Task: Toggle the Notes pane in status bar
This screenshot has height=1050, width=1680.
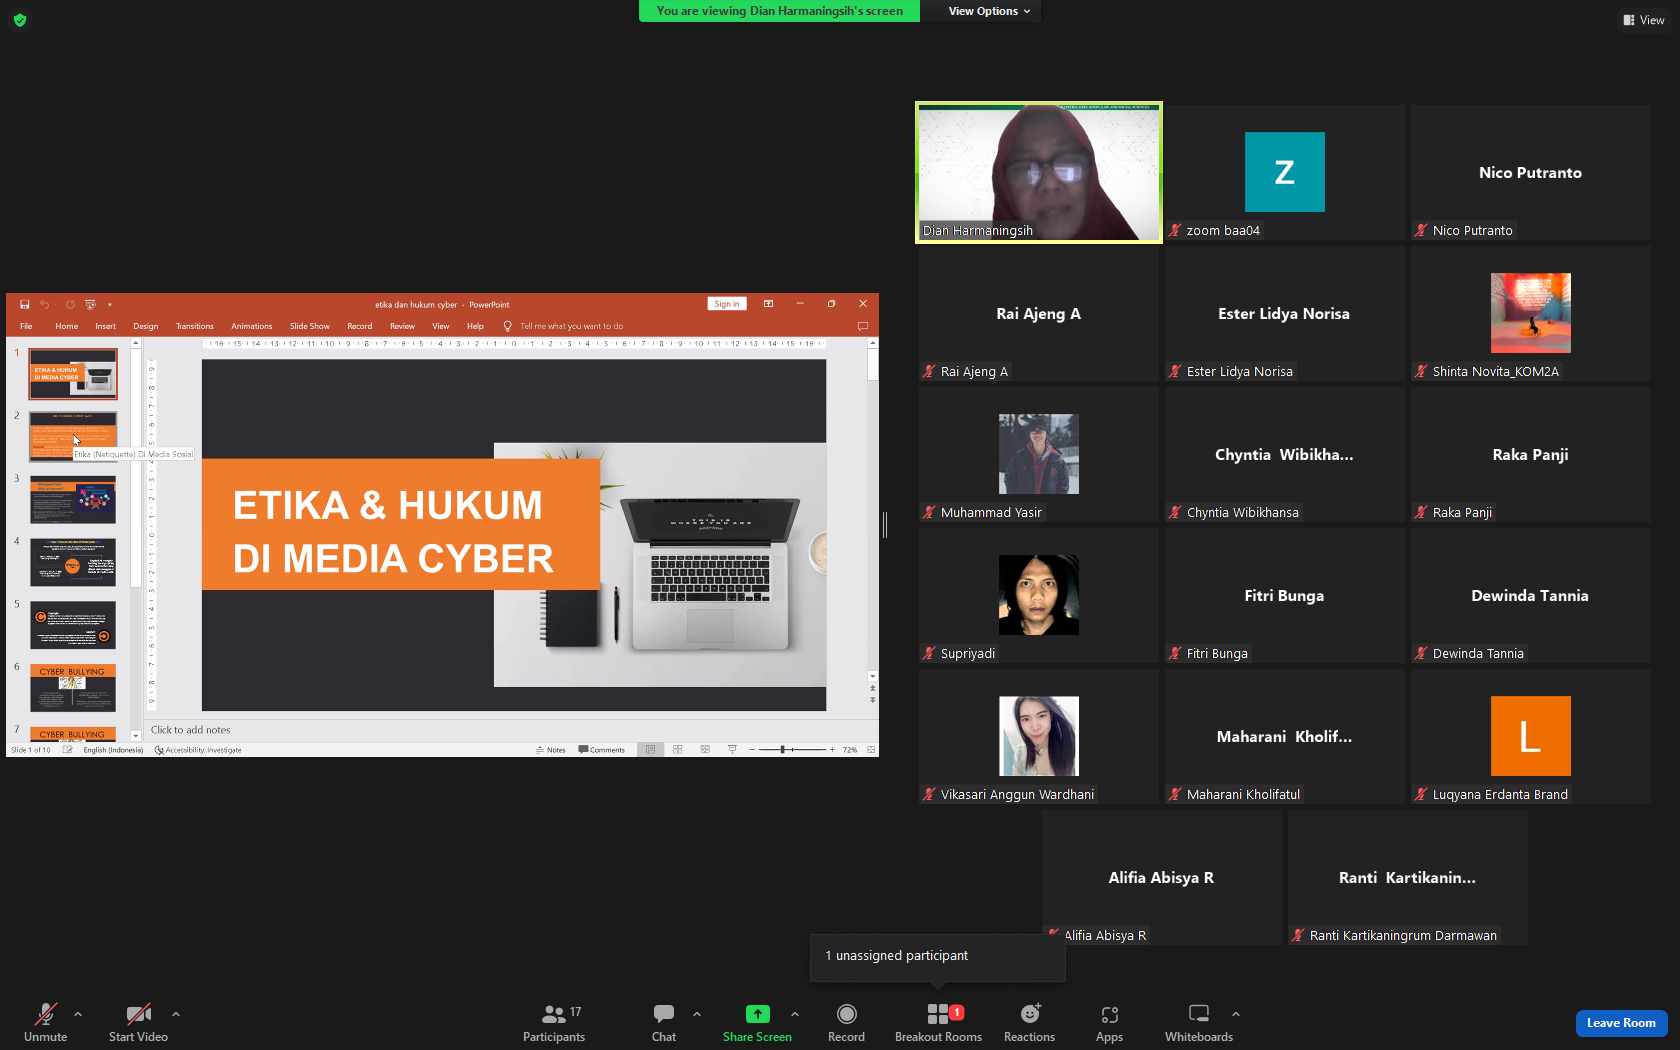Action: tap(551, 750)
